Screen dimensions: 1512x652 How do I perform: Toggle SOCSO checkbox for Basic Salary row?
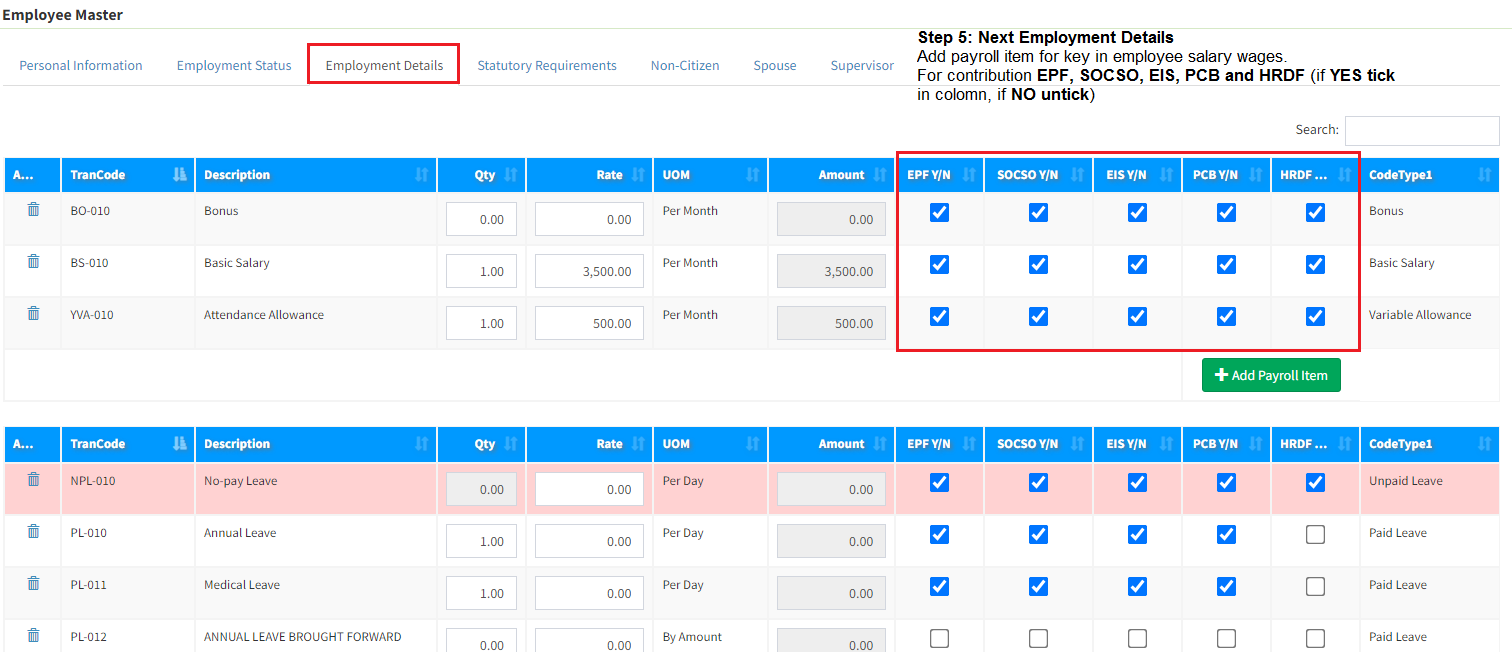1038,264
